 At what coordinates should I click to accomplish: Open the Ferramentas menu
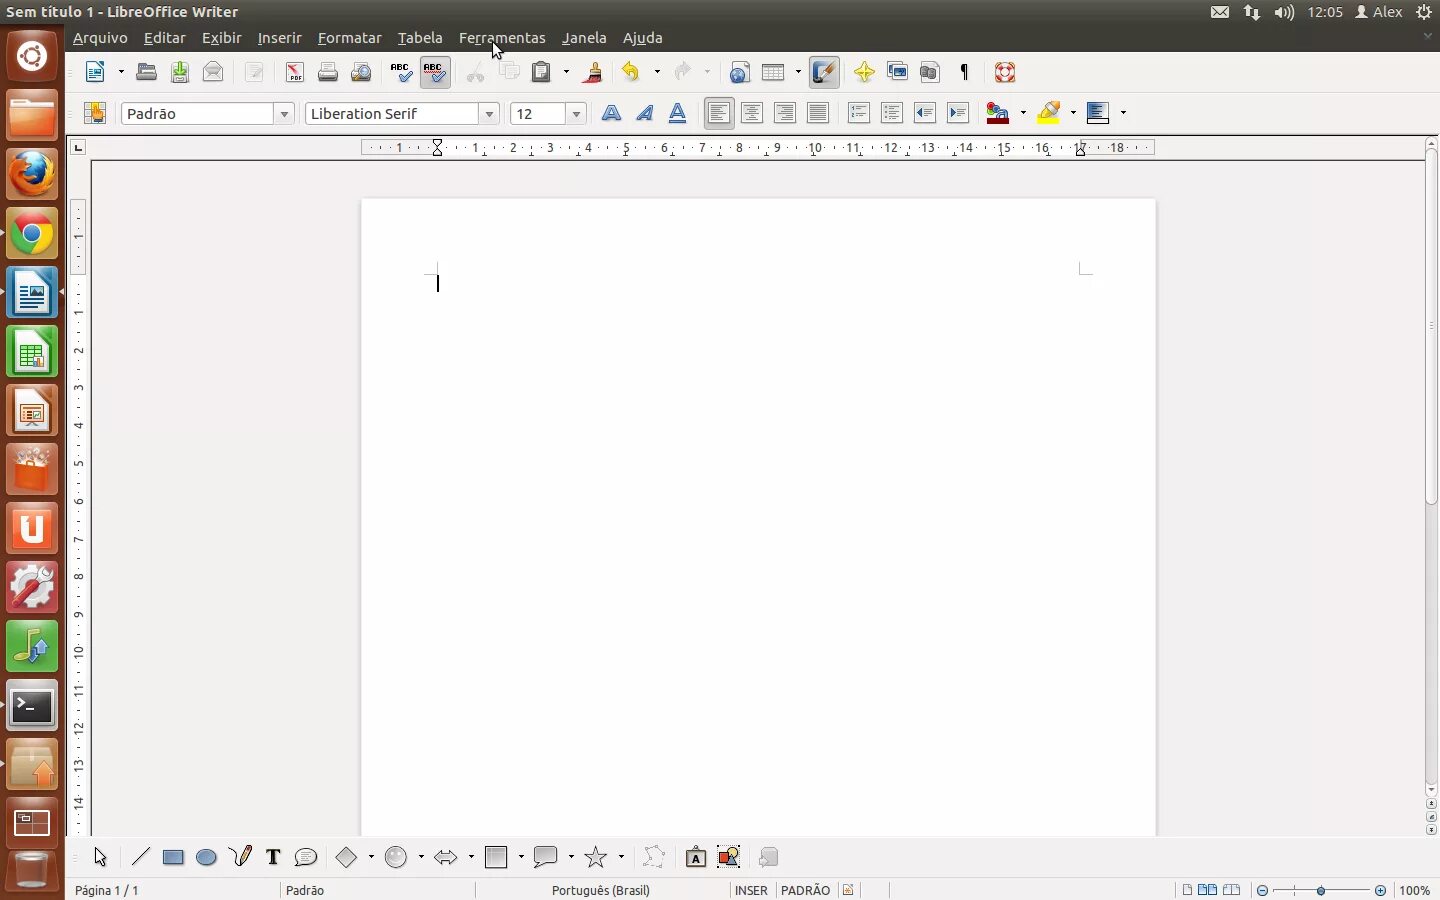pyautogui.click(x=503, y=38)
